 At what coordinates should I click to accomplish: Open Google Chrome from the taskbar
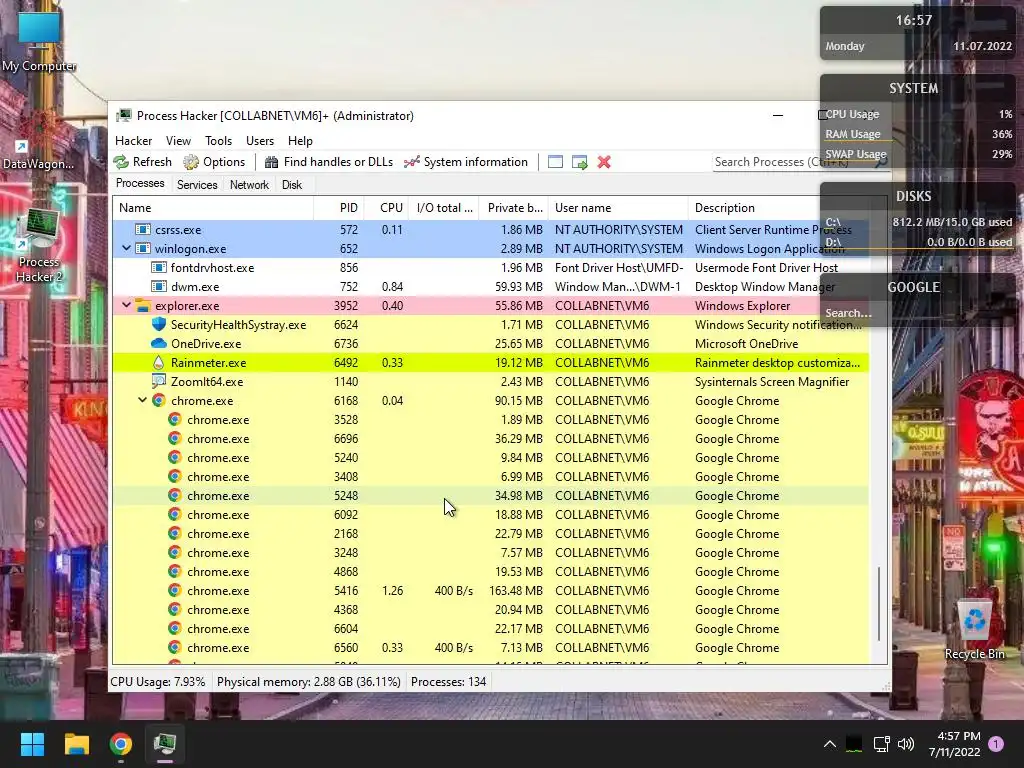tap(121, 744)
